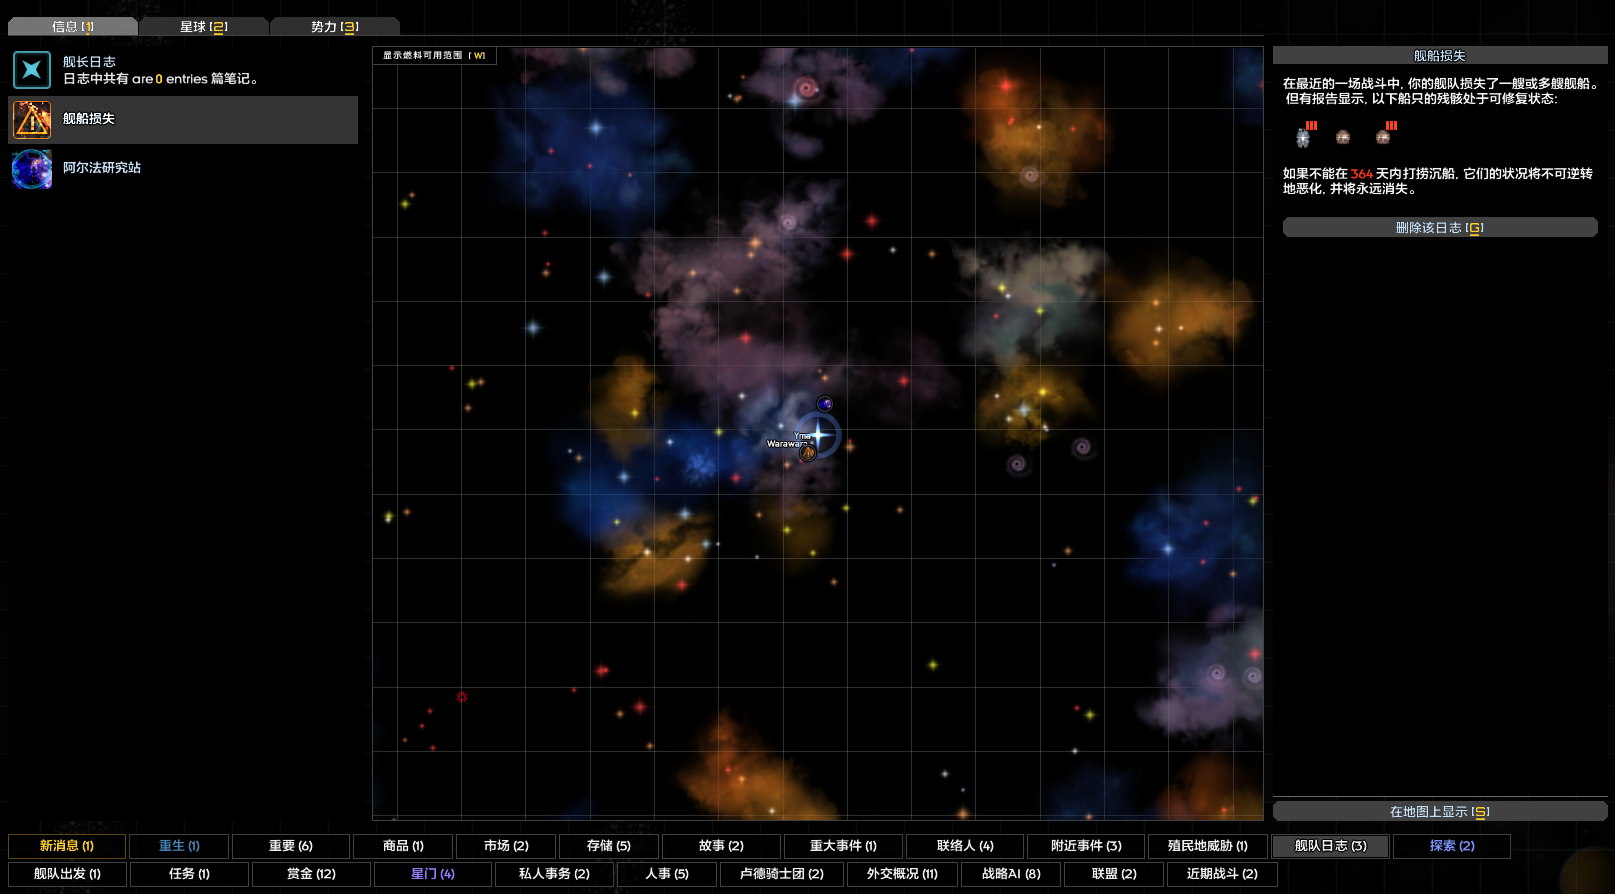This screenshot has height=894, width=1615.
Task: Click the orange warning marker near Warawara
Action: coord(807,453)
